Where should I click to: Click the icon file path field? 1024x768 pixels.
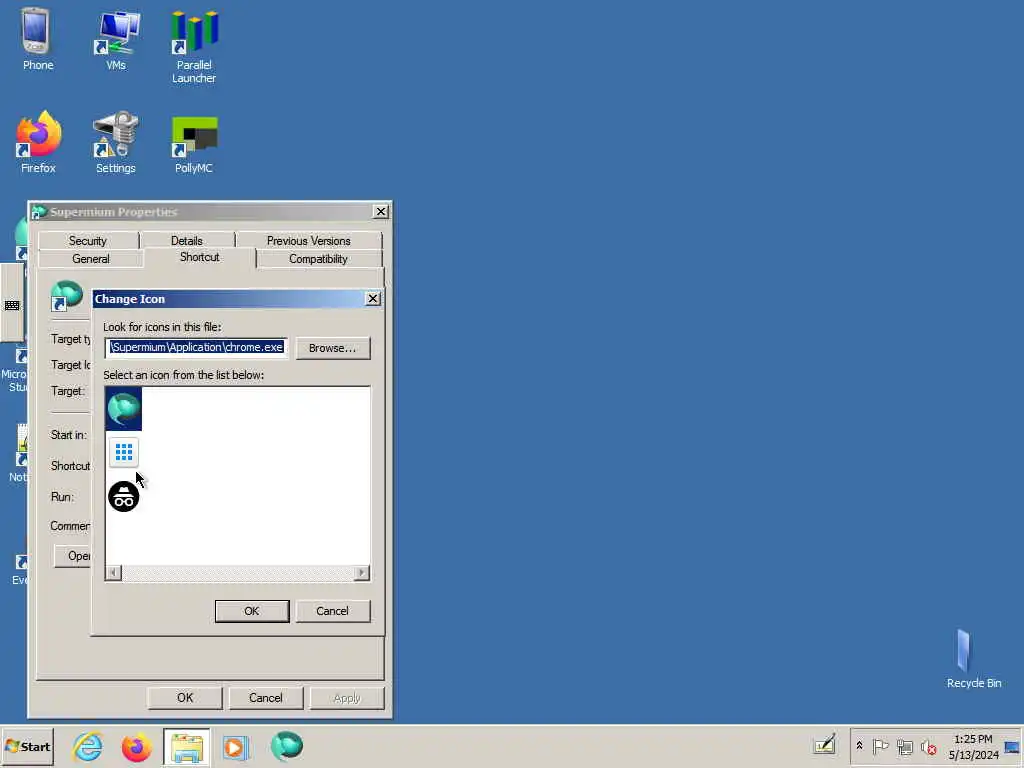[196, 347]
